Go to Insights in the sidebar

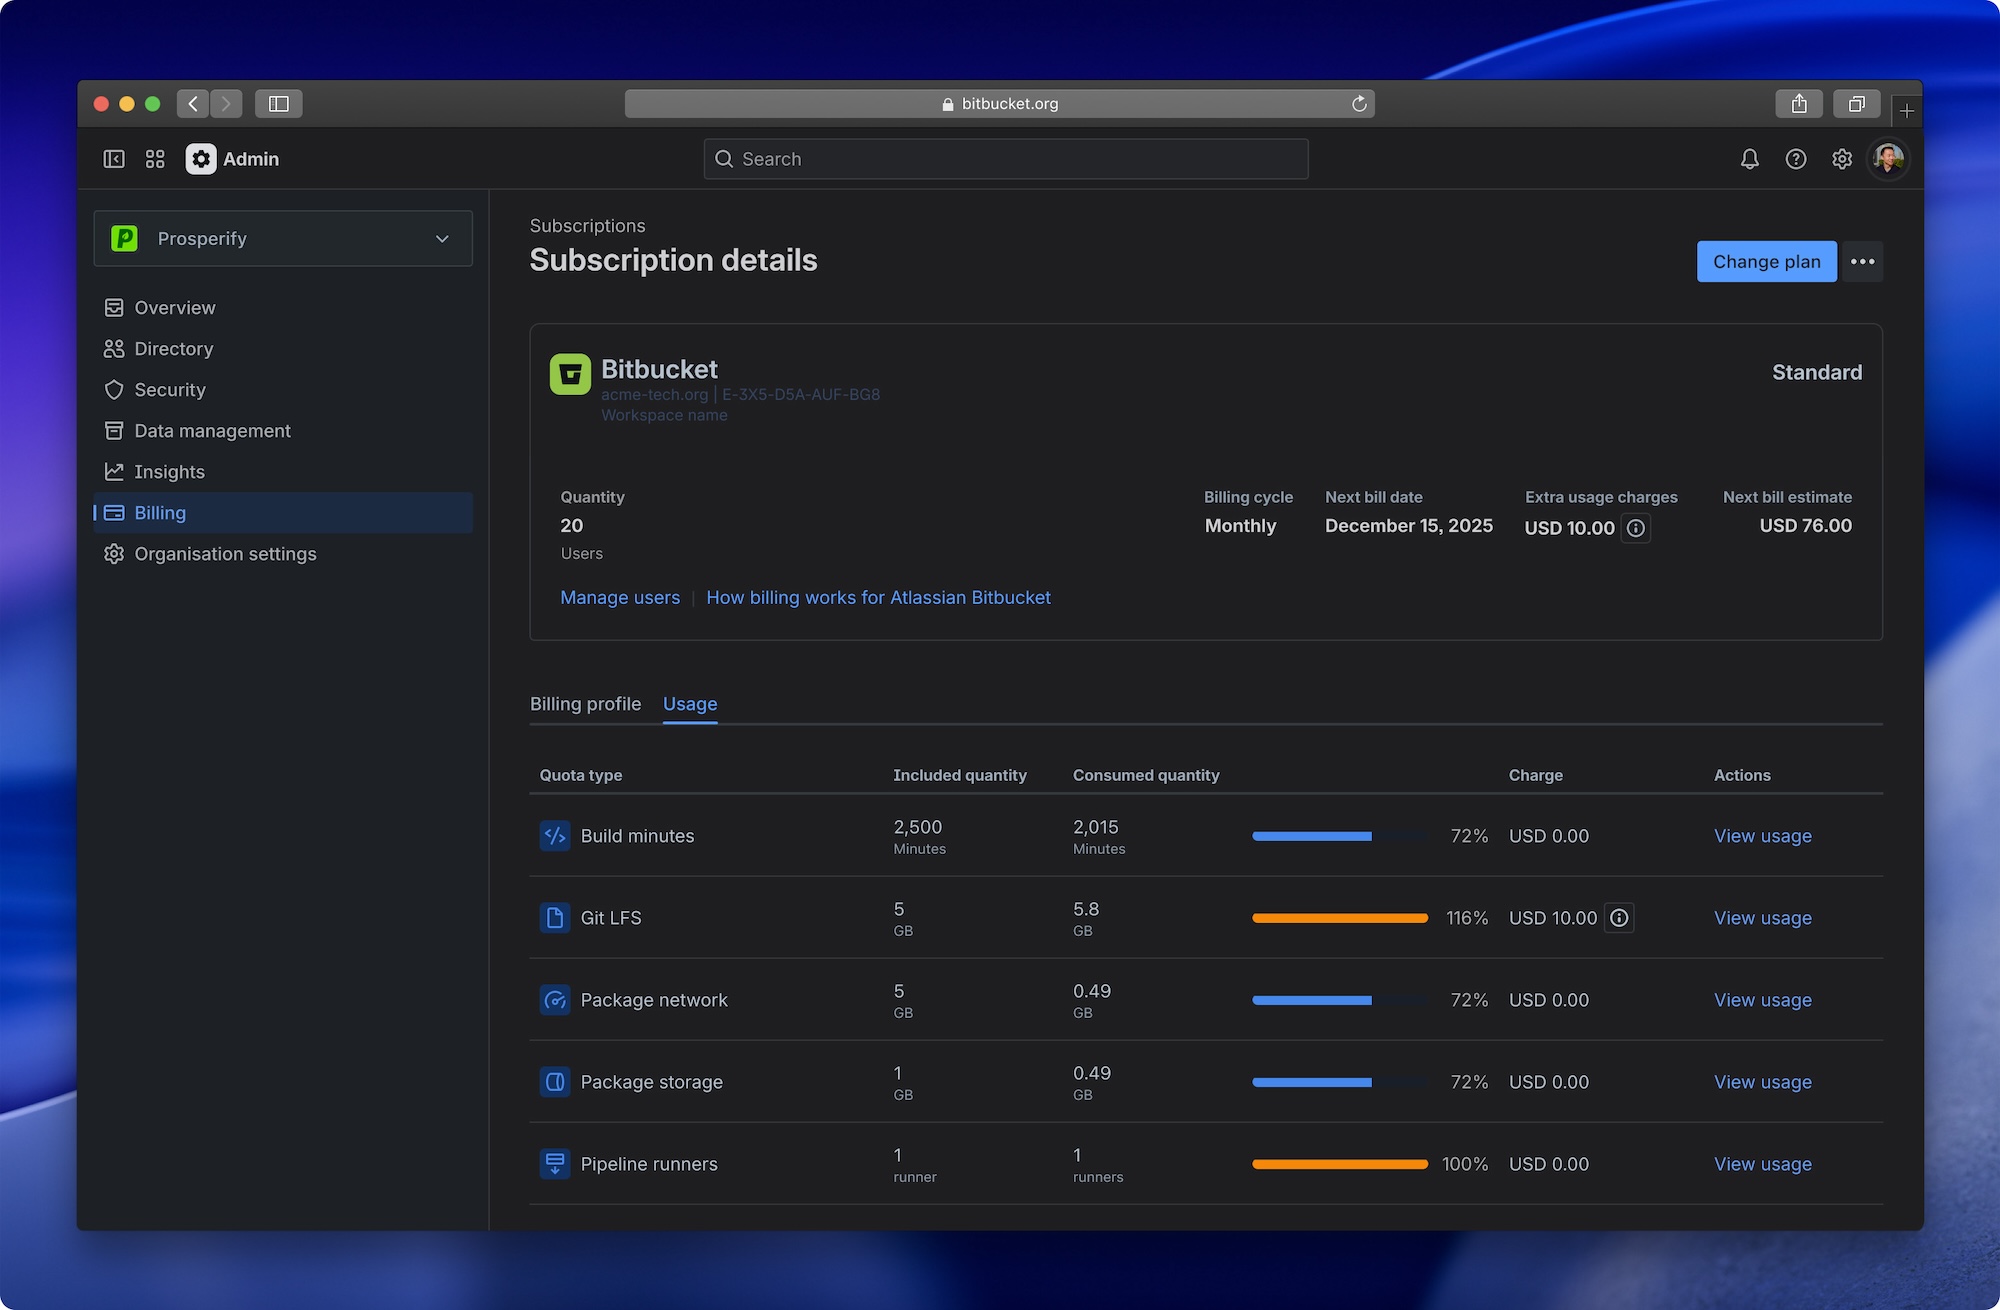169,472
